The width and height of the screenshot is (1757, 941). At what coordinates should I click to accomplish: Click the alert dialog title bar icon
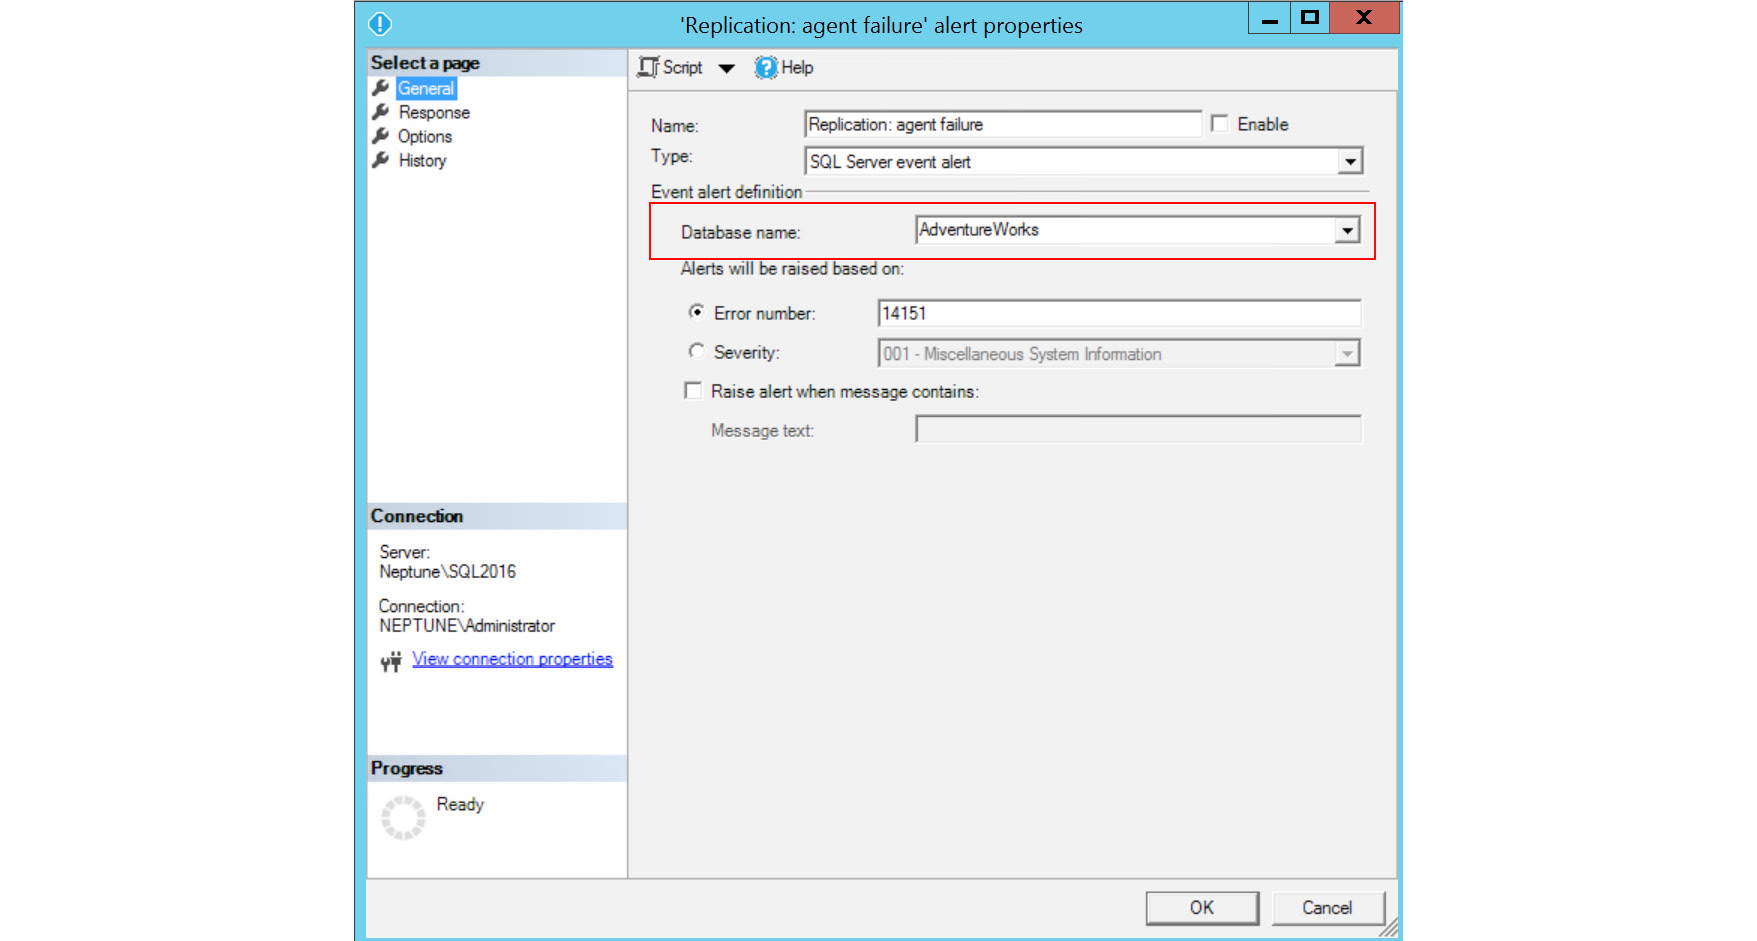point(380,24)
